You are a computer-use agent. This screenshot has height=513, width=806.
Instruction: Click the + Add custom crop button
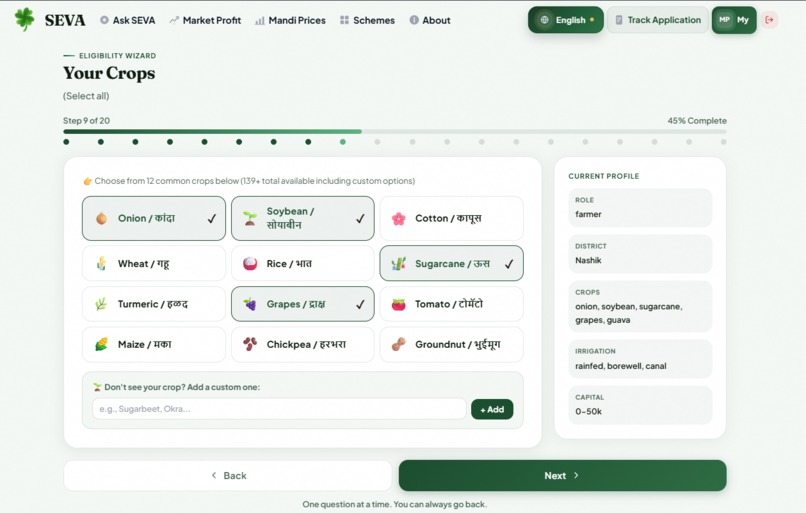point(492,409)
